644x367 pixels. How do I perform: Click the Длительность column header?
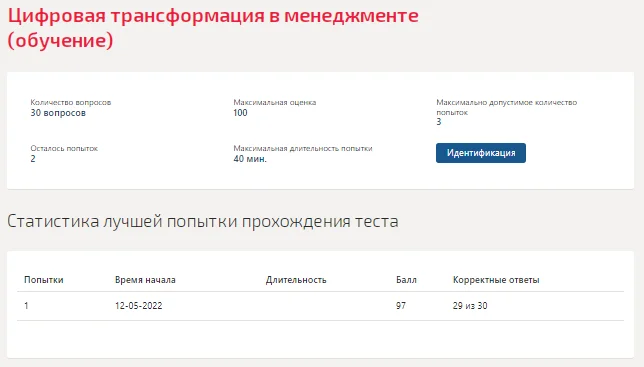click(296, 280)
